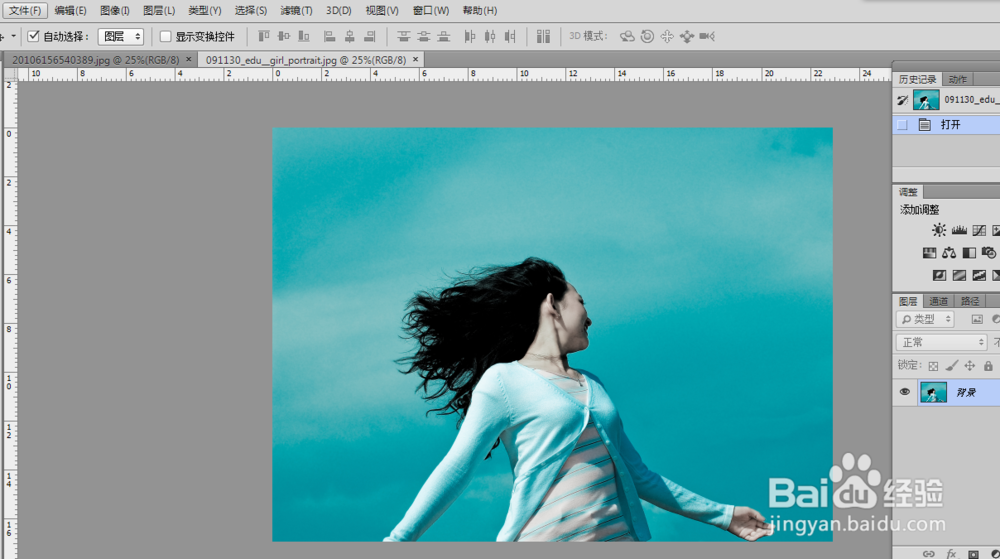The width and height of the screenshot is (1000, 559).
Task: Toggle lock transparent pixels
Action: [933, 366]
